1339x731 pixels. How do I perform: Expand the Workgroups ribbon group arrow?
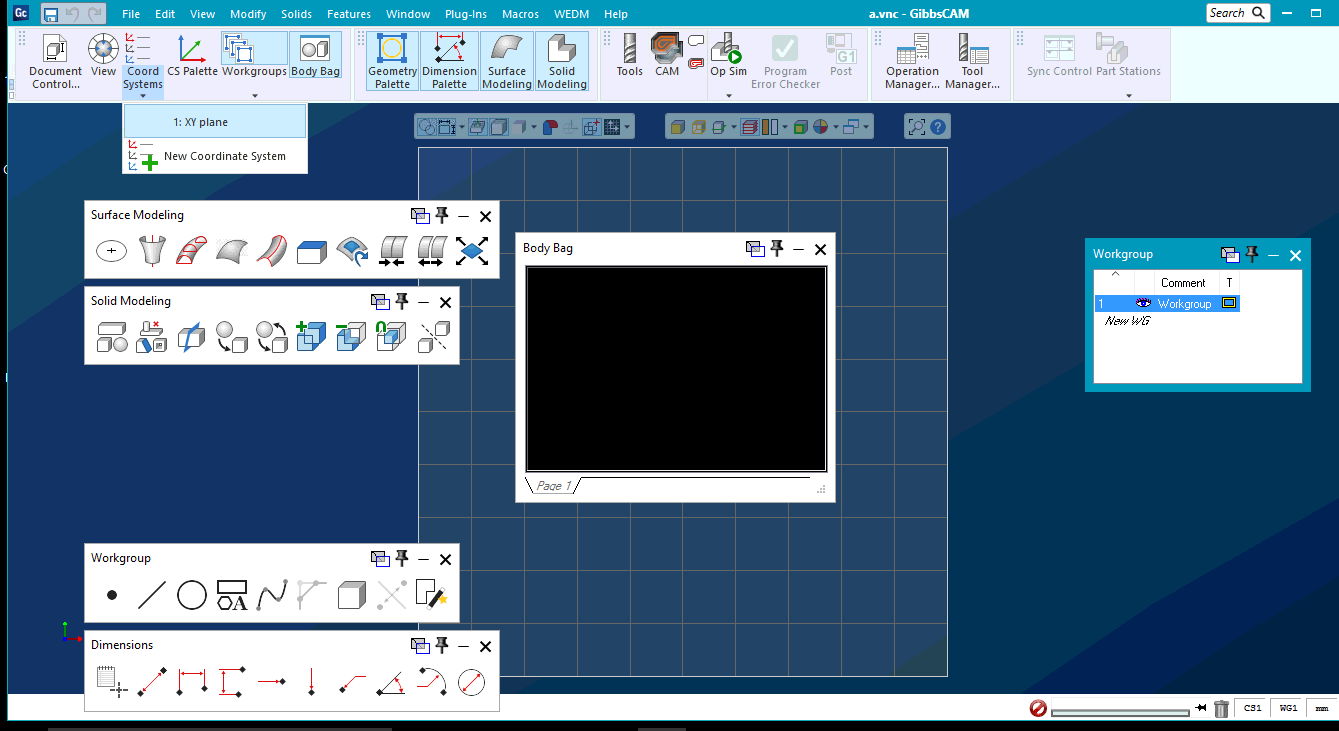click(255, 96)
